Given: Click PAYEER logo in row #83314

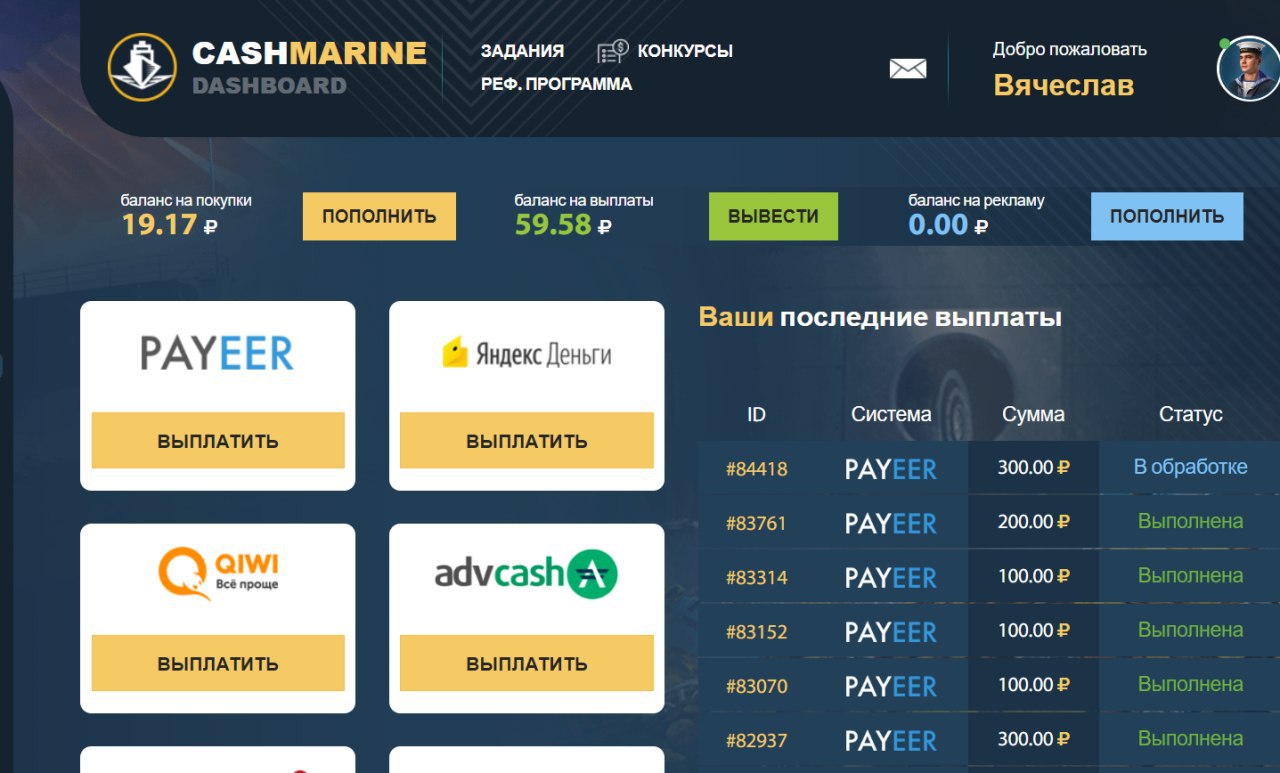Looking at the screenshot, I should [x=891, y=578].
